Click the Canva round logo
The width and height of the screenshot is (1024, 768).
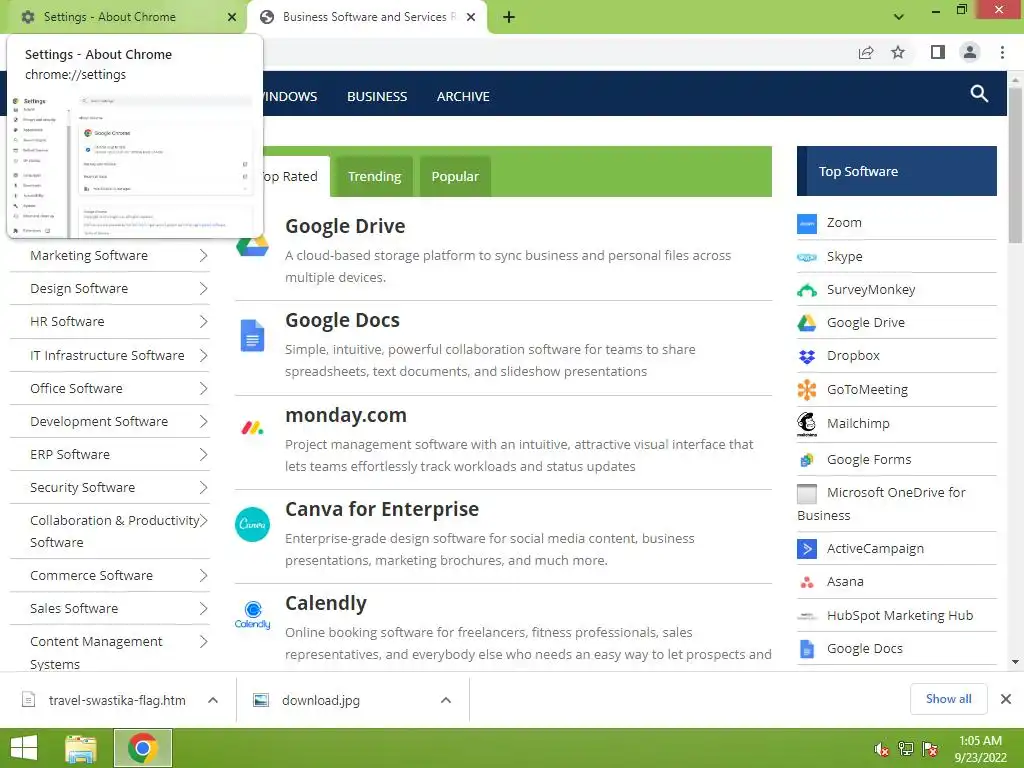click(x=252, y=524)
